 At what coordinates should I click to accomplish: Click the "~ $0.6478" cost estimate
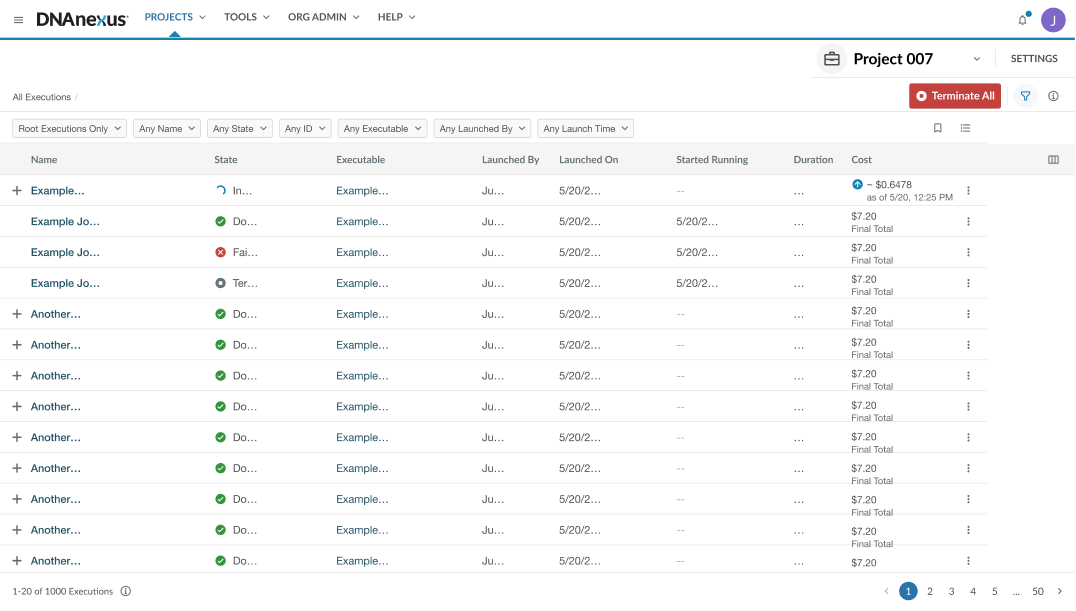click(889, 185)
